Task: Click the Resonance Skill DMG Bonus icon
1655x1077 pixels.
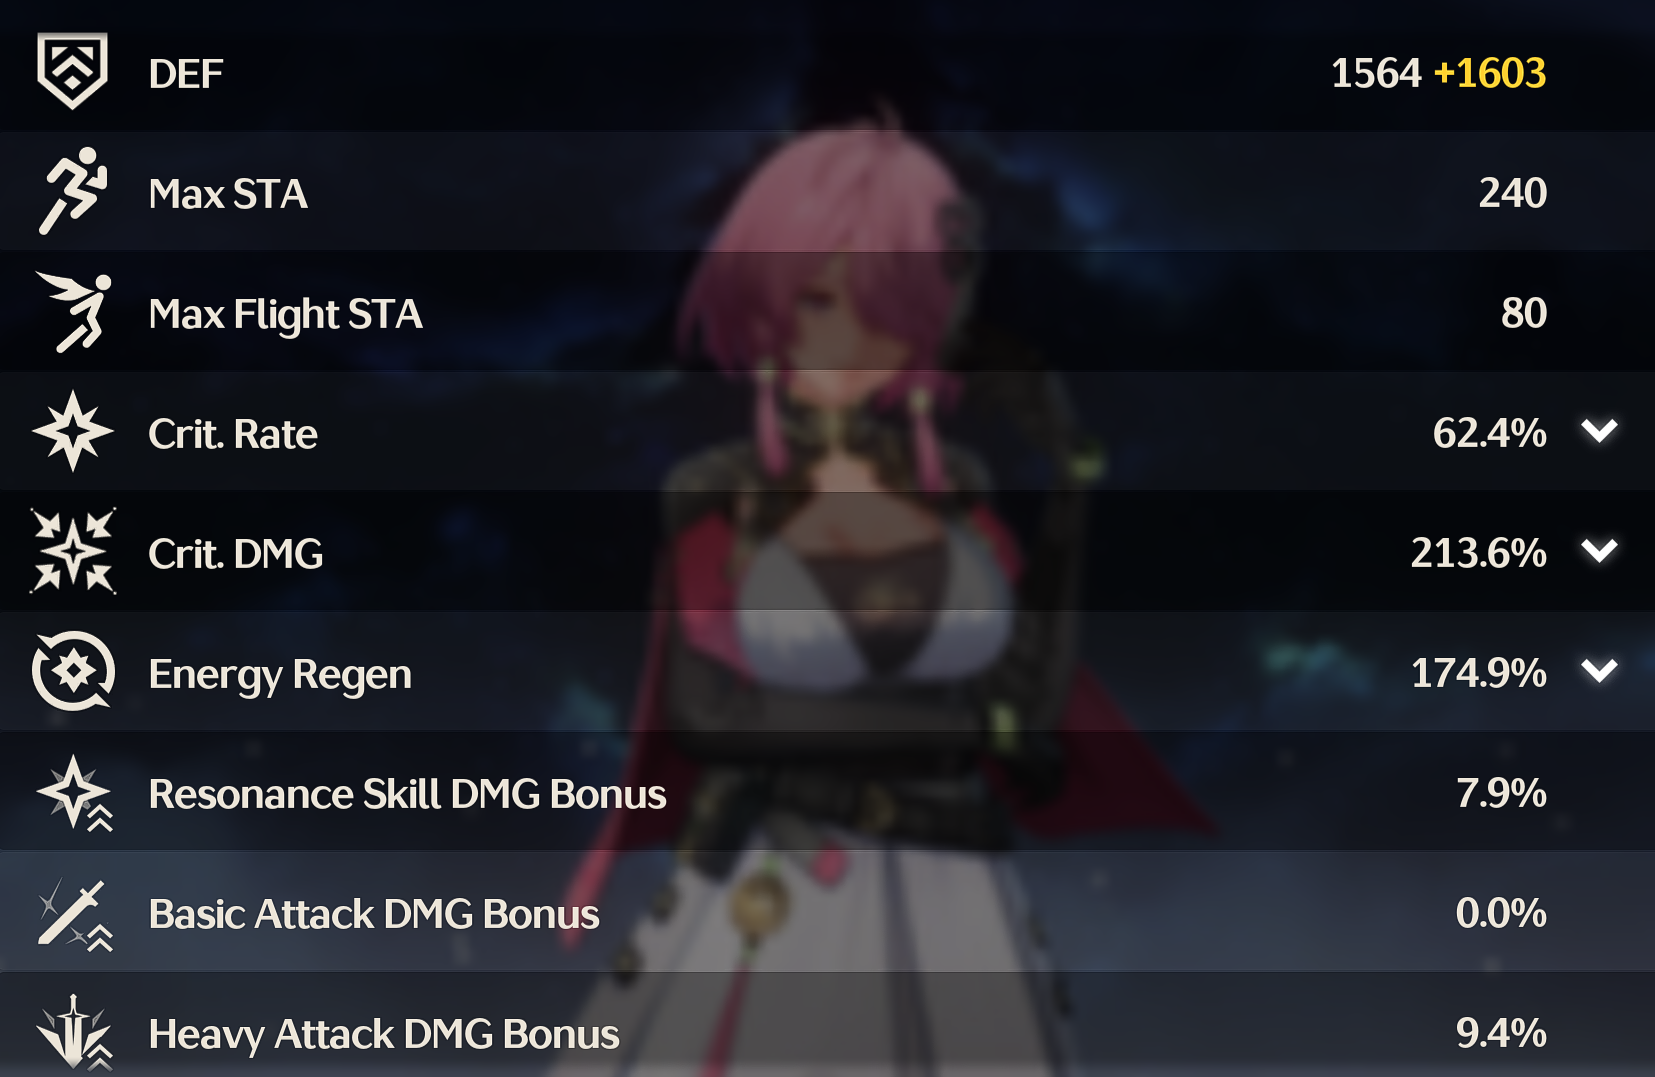Action: [75, 793]
